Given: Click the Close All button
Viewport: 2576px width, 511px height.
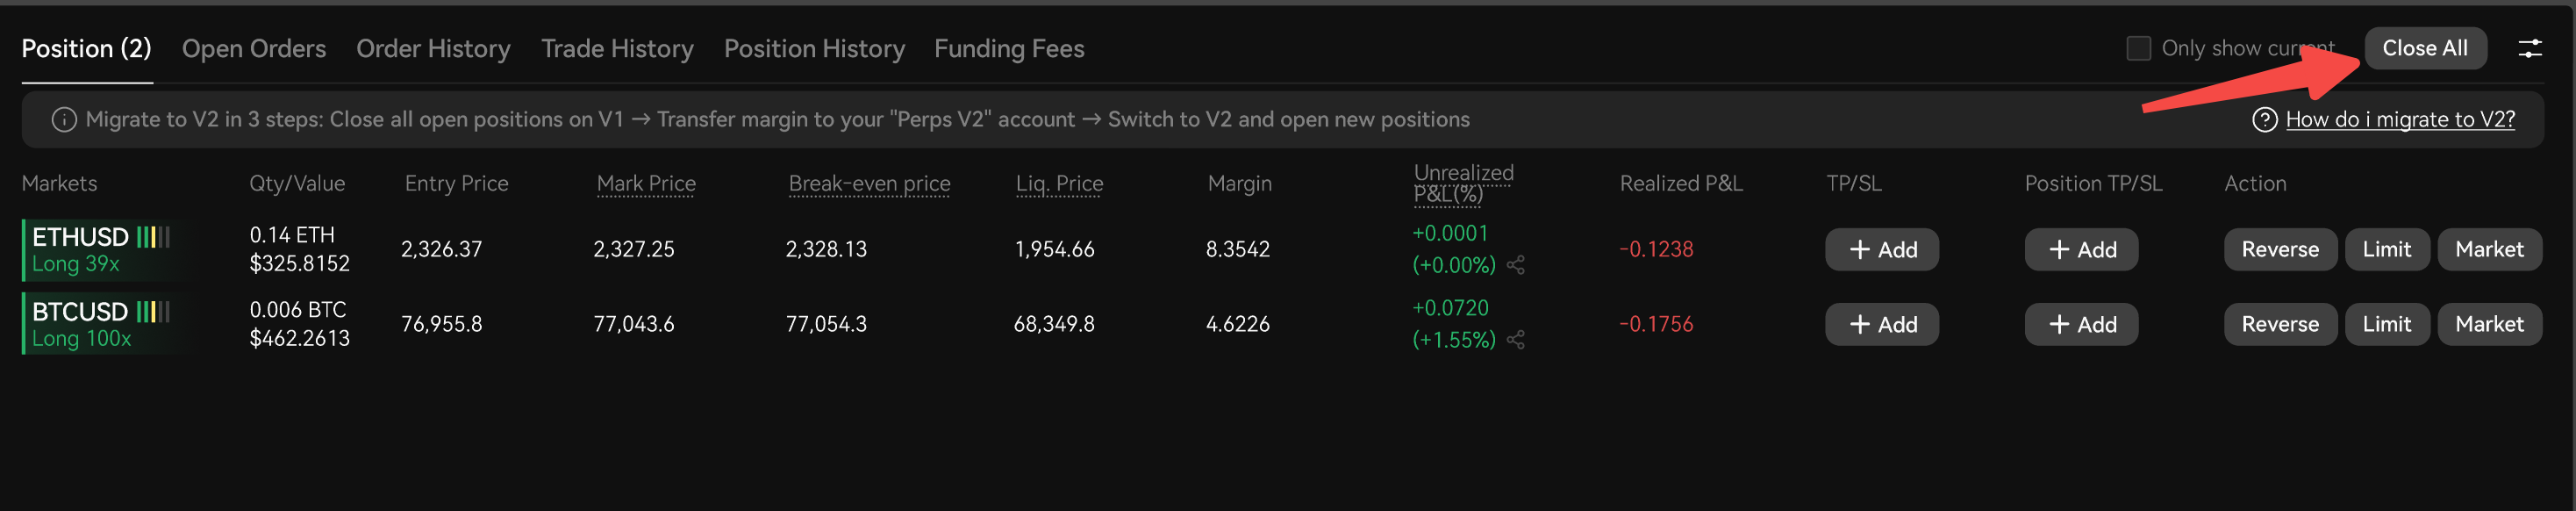Looking at the screenshot, I should coord(2425,48).
